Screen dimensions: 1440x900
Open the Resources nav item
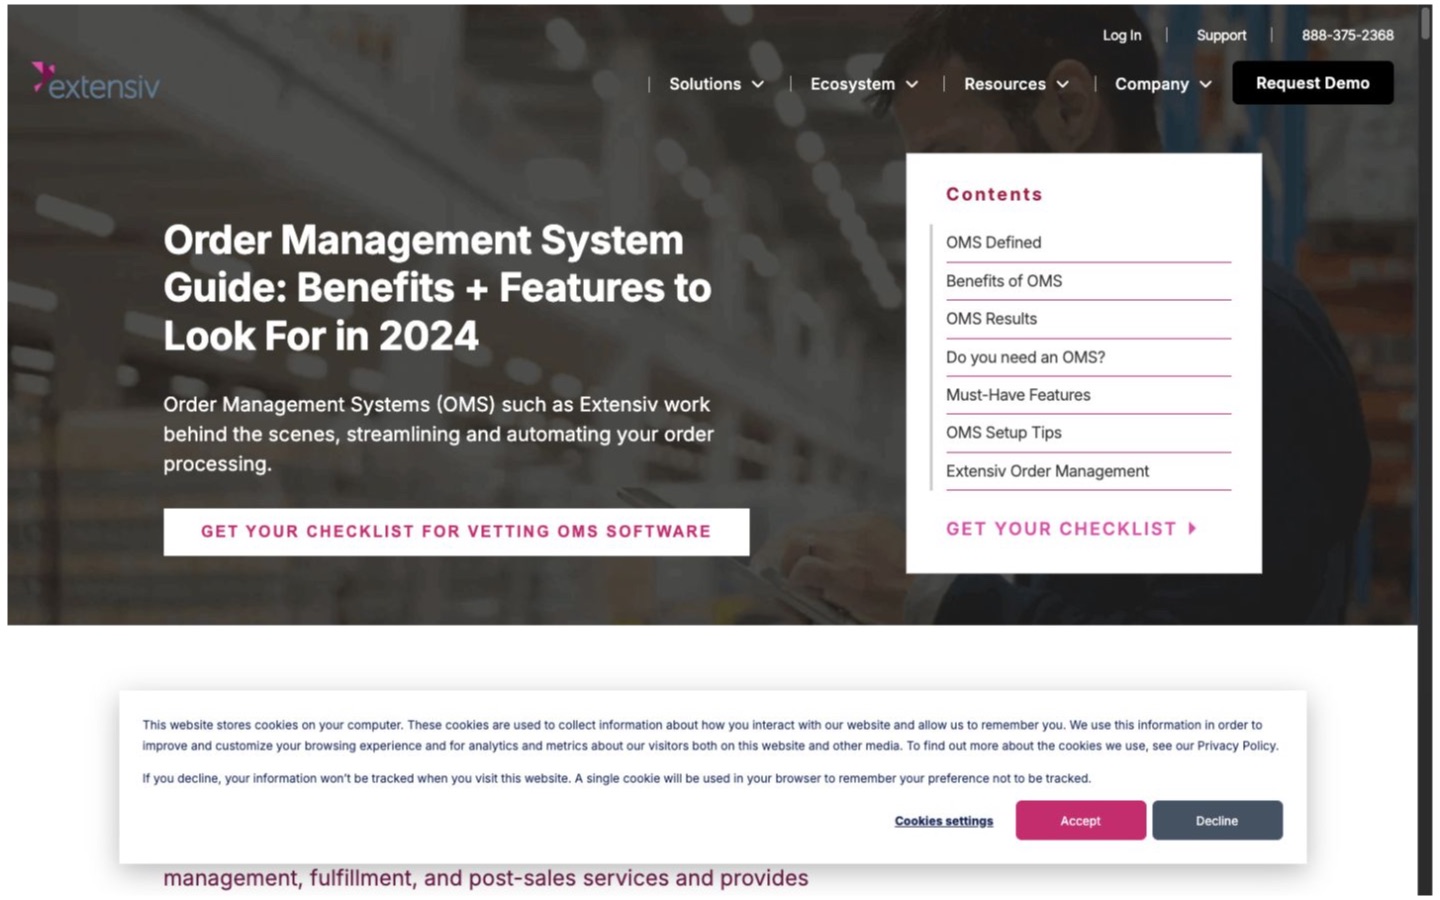click(x=1004, y=84)
